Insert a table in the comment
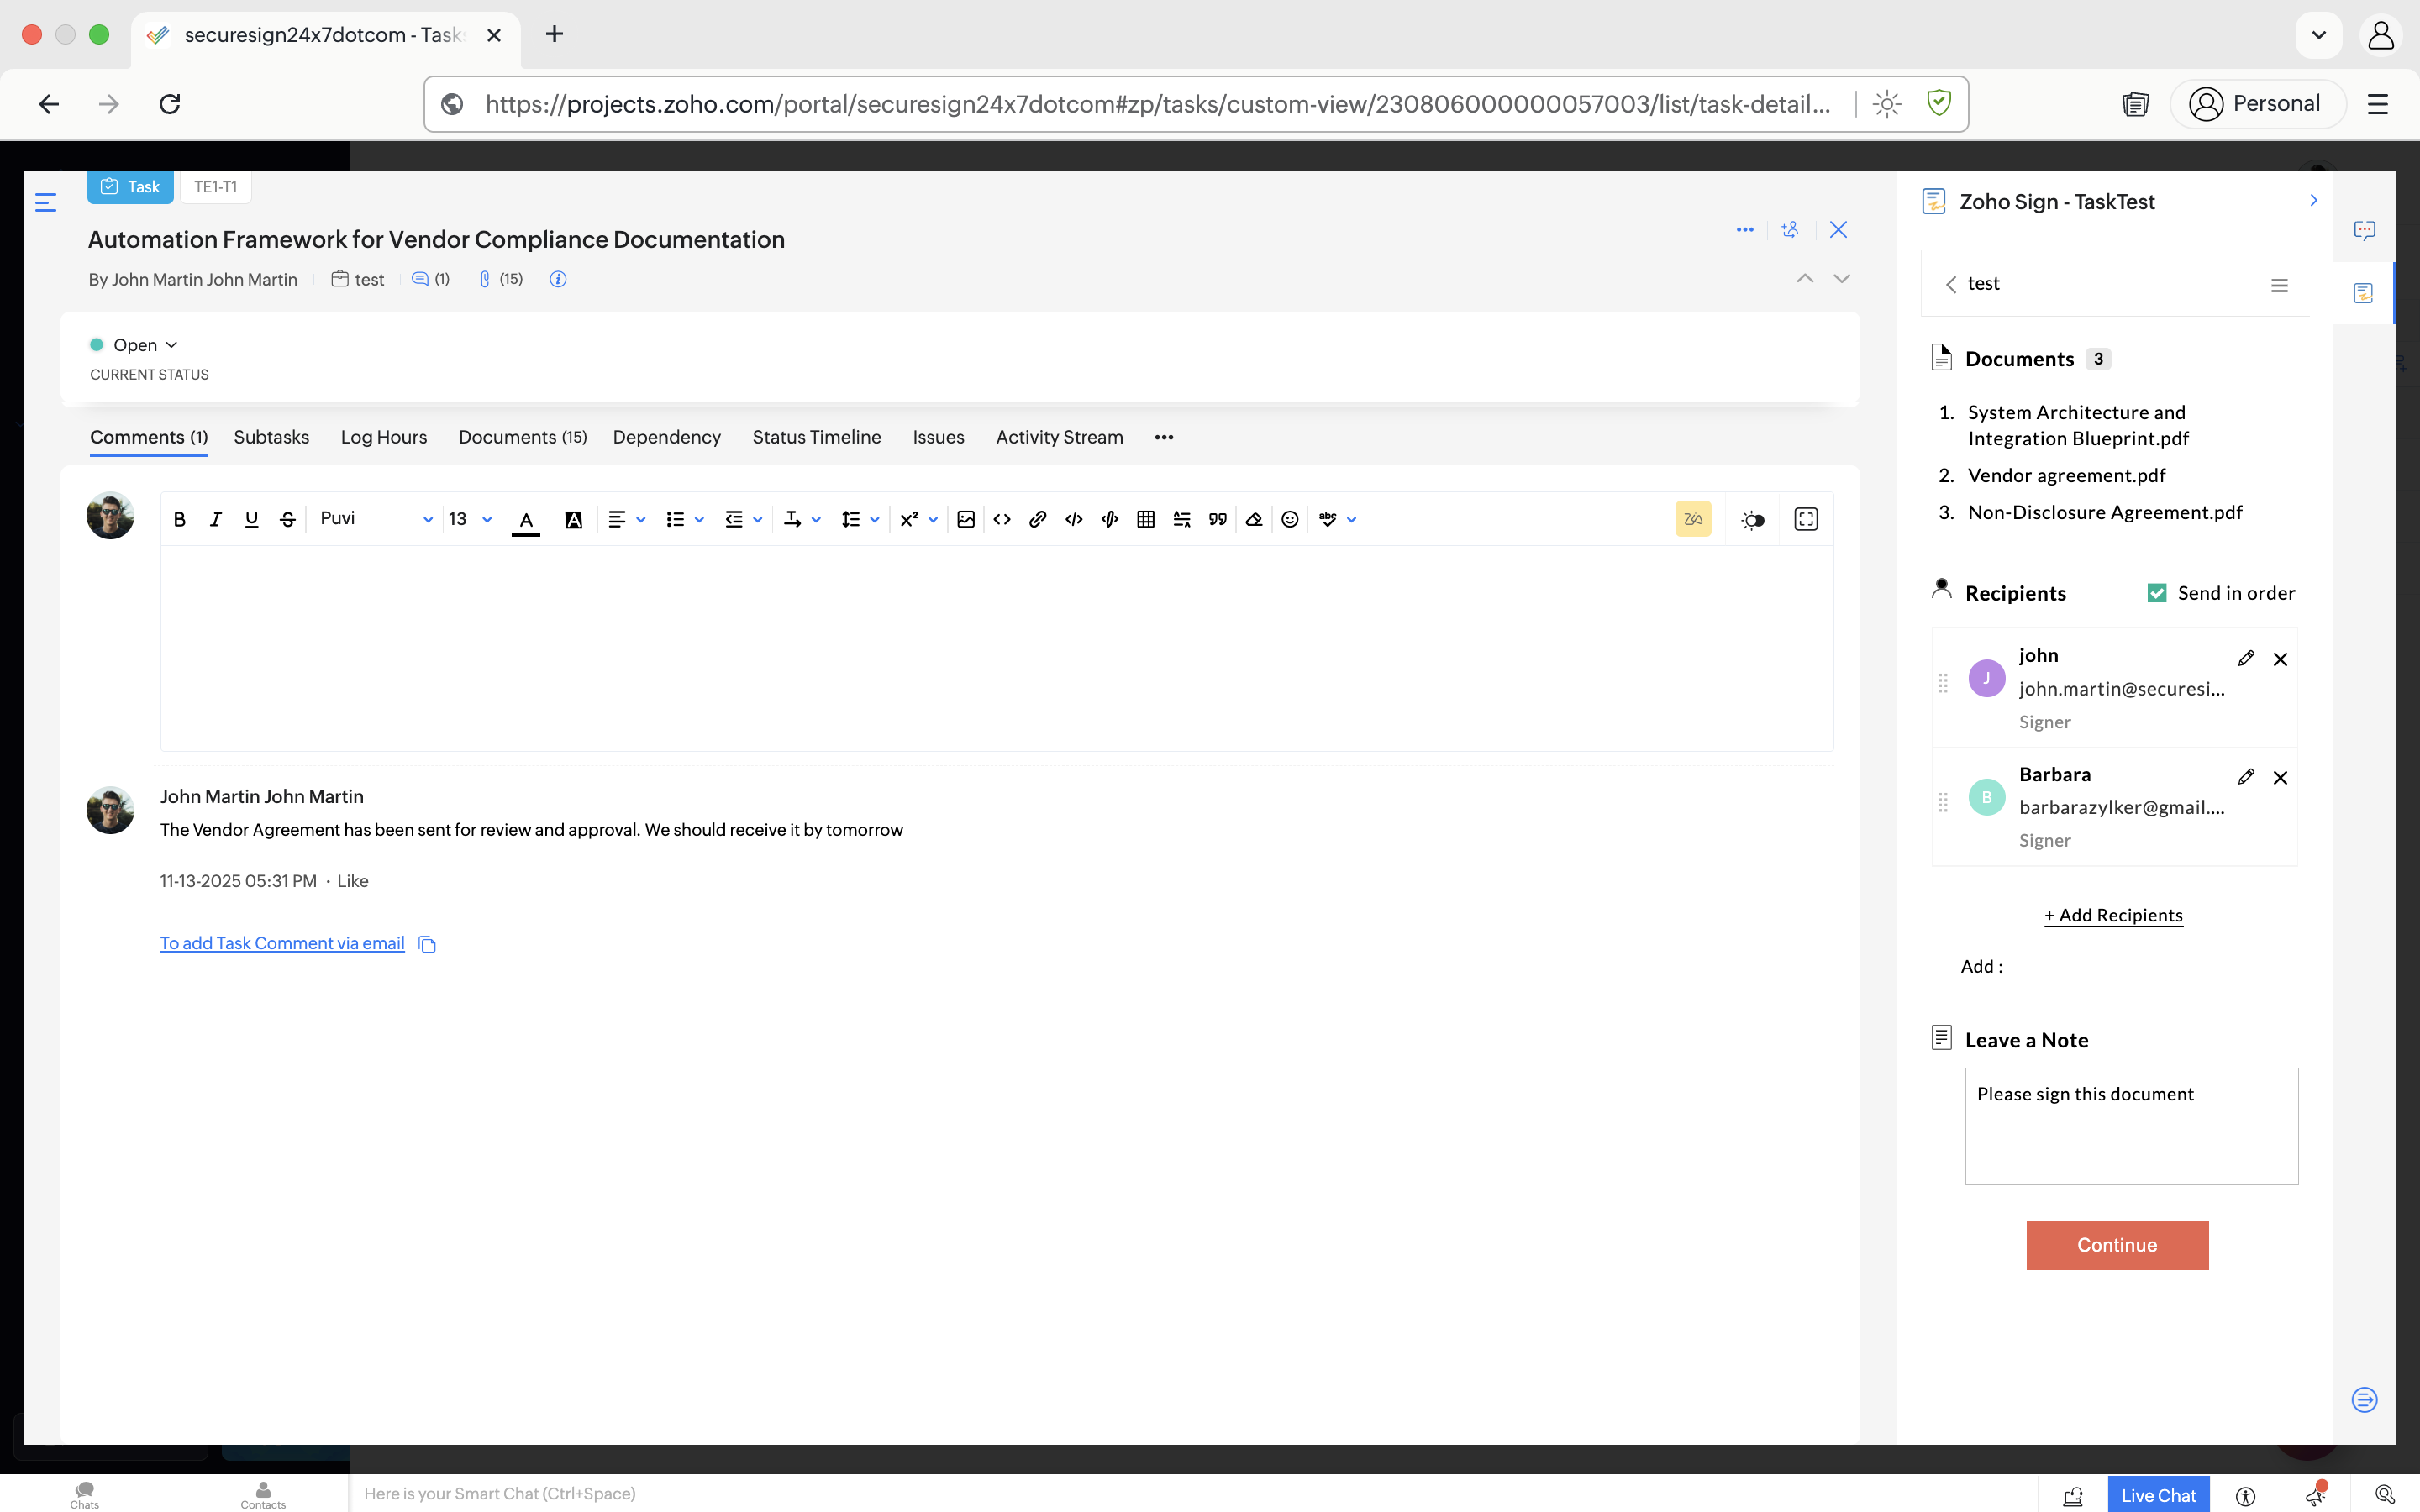The image size is (2420, 1512). pyautogui.click(x=1146, y=519)
